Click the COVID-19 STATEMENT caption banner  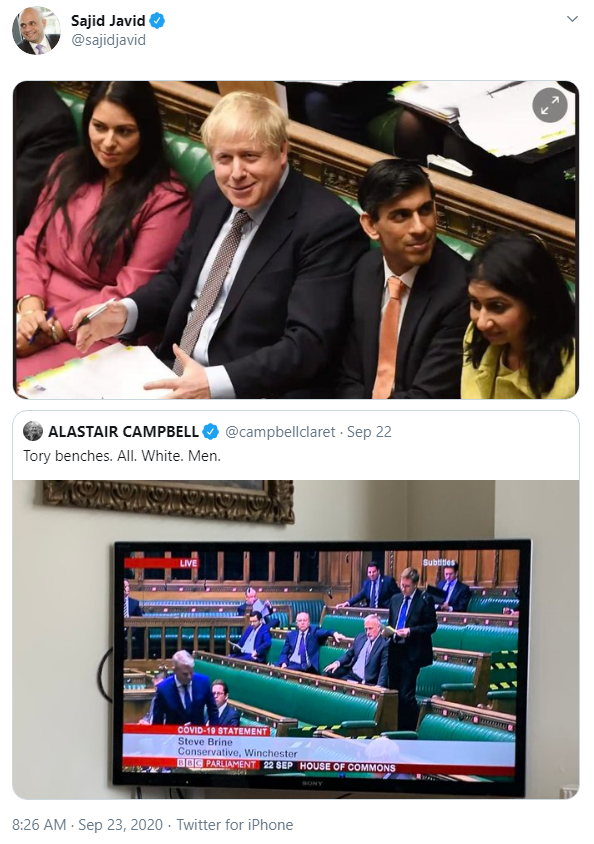(223, 731)
